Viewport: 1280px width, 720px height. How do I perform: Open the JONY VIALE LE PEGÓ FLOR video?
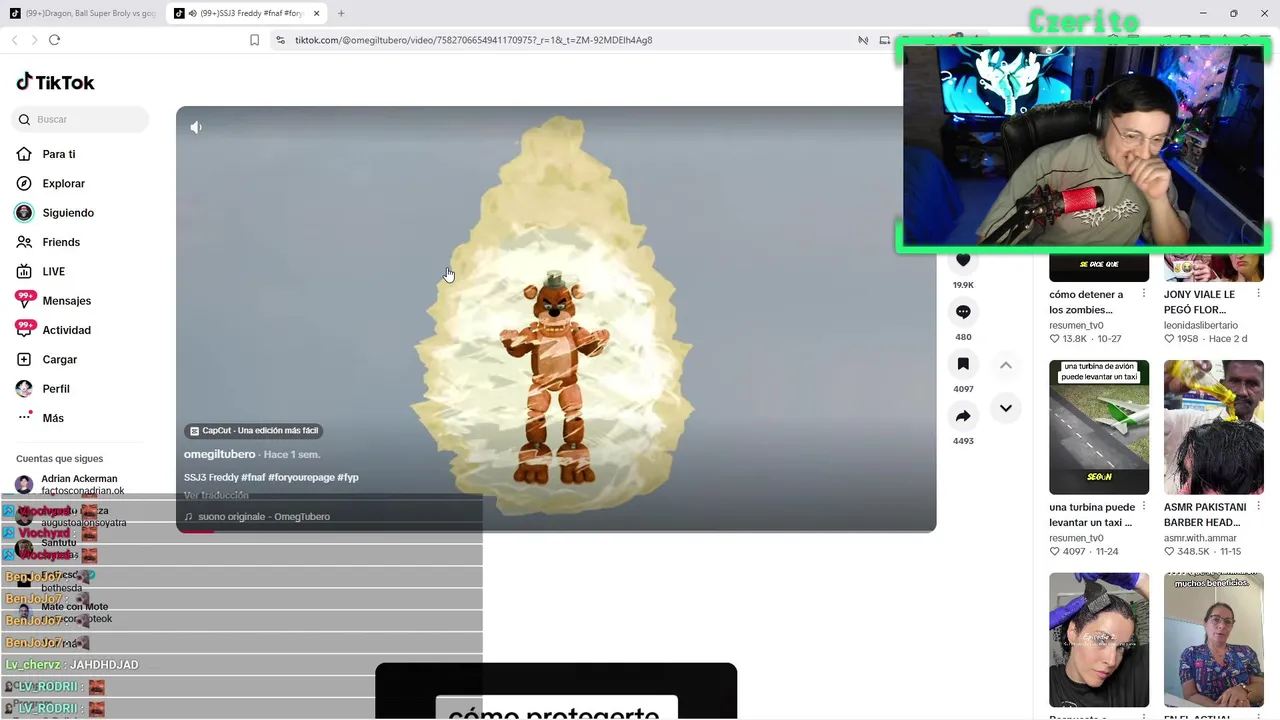[1200, 302]
